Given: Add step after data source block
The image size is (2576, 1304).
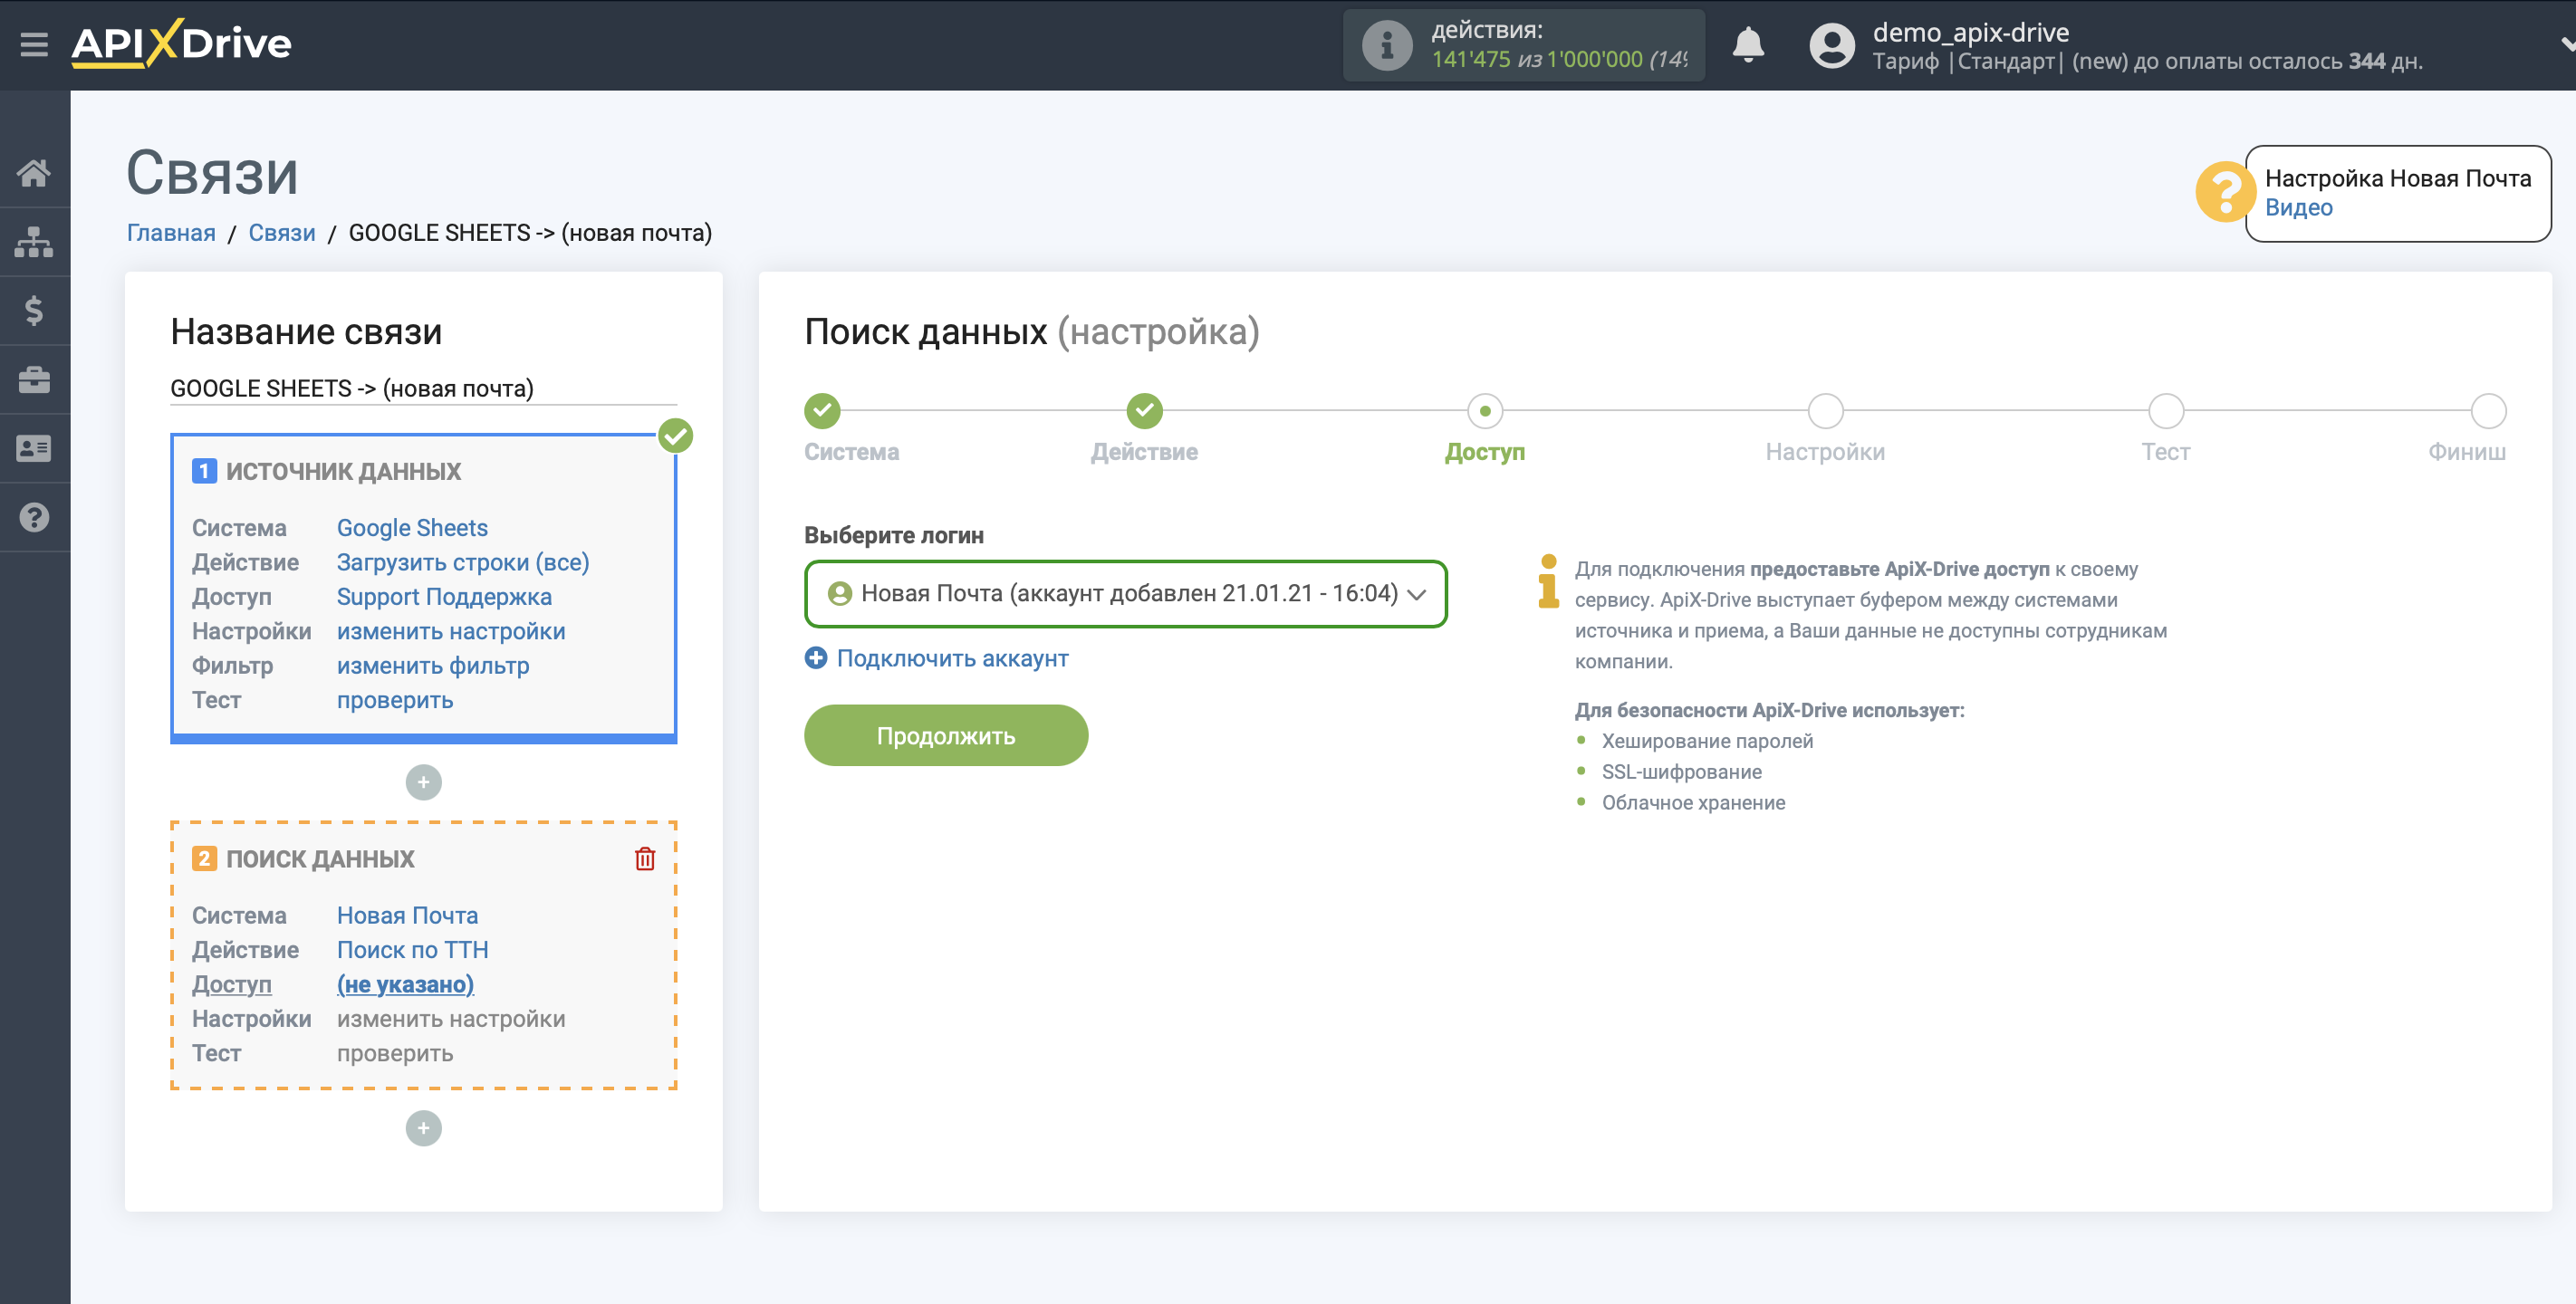Looking at the screenshot, I should pos(423,782).
